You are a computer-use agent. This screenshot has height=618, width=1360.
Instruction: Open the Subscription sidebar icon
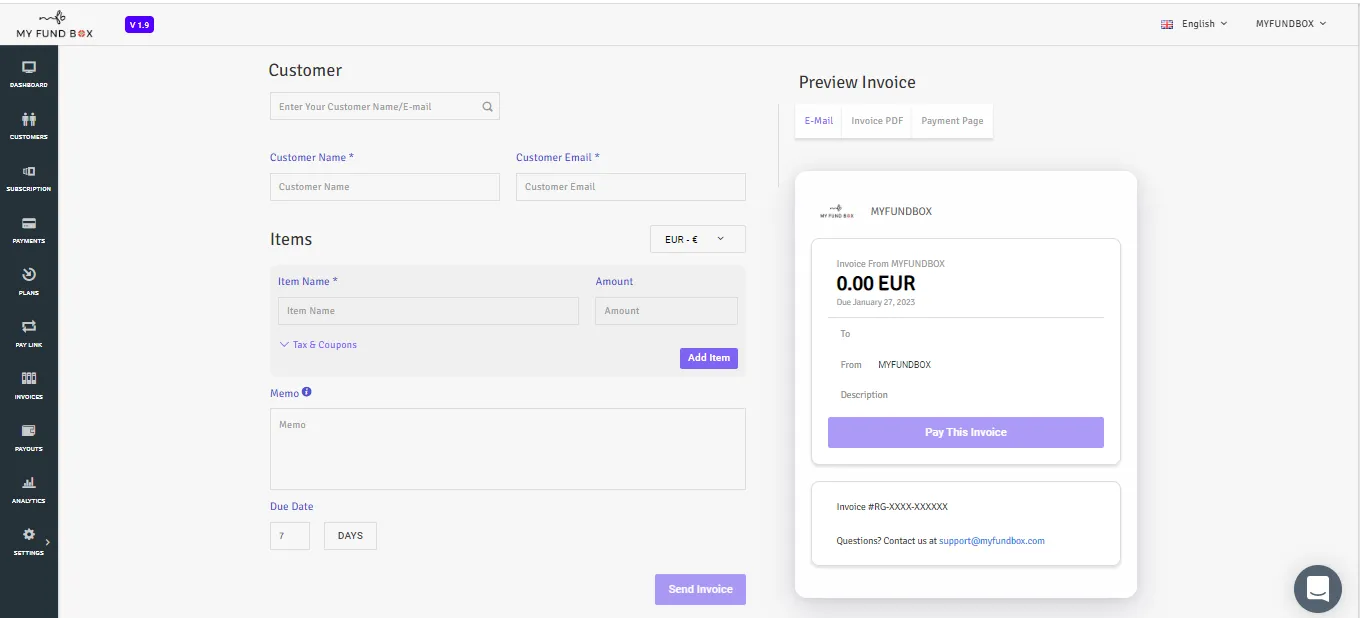click(x=29, y=171)
